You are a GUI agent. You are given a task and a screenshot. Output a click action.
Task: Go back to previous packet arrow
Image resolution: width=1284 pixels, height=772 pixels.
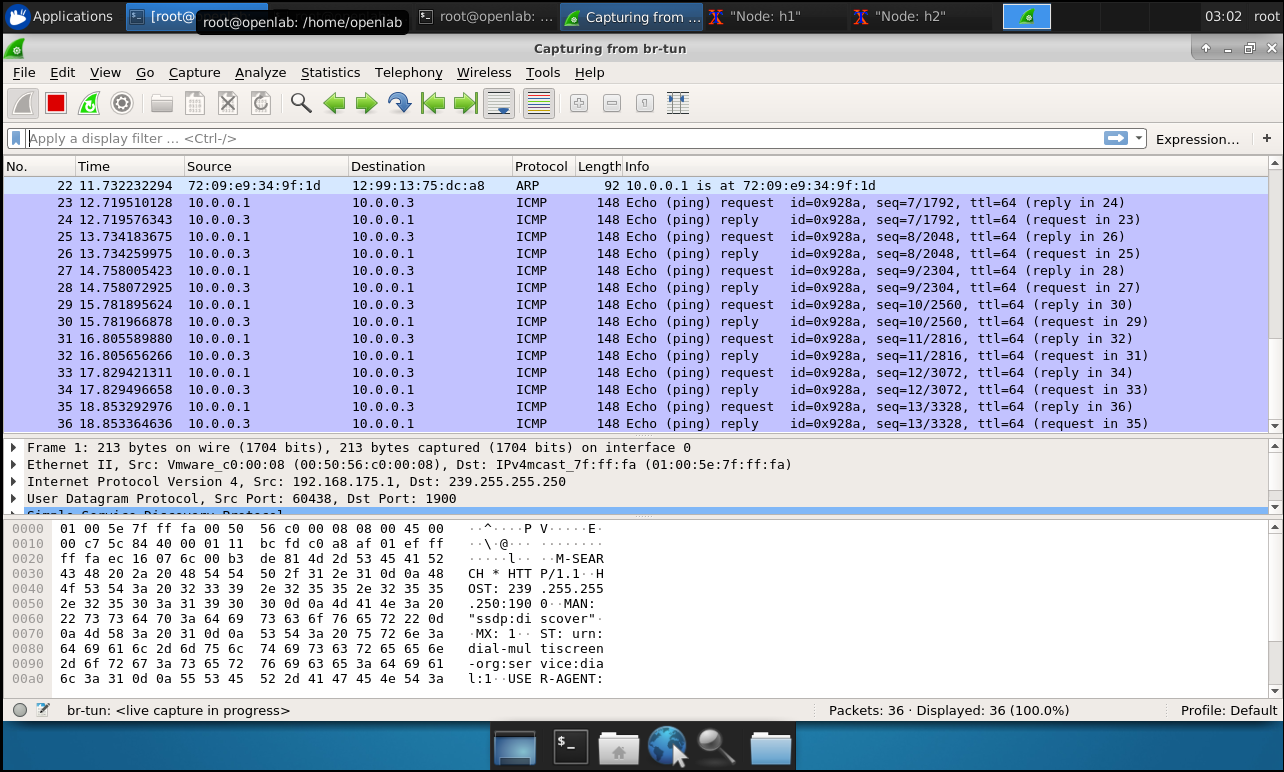pyautogui.click(x=334, y=103)
